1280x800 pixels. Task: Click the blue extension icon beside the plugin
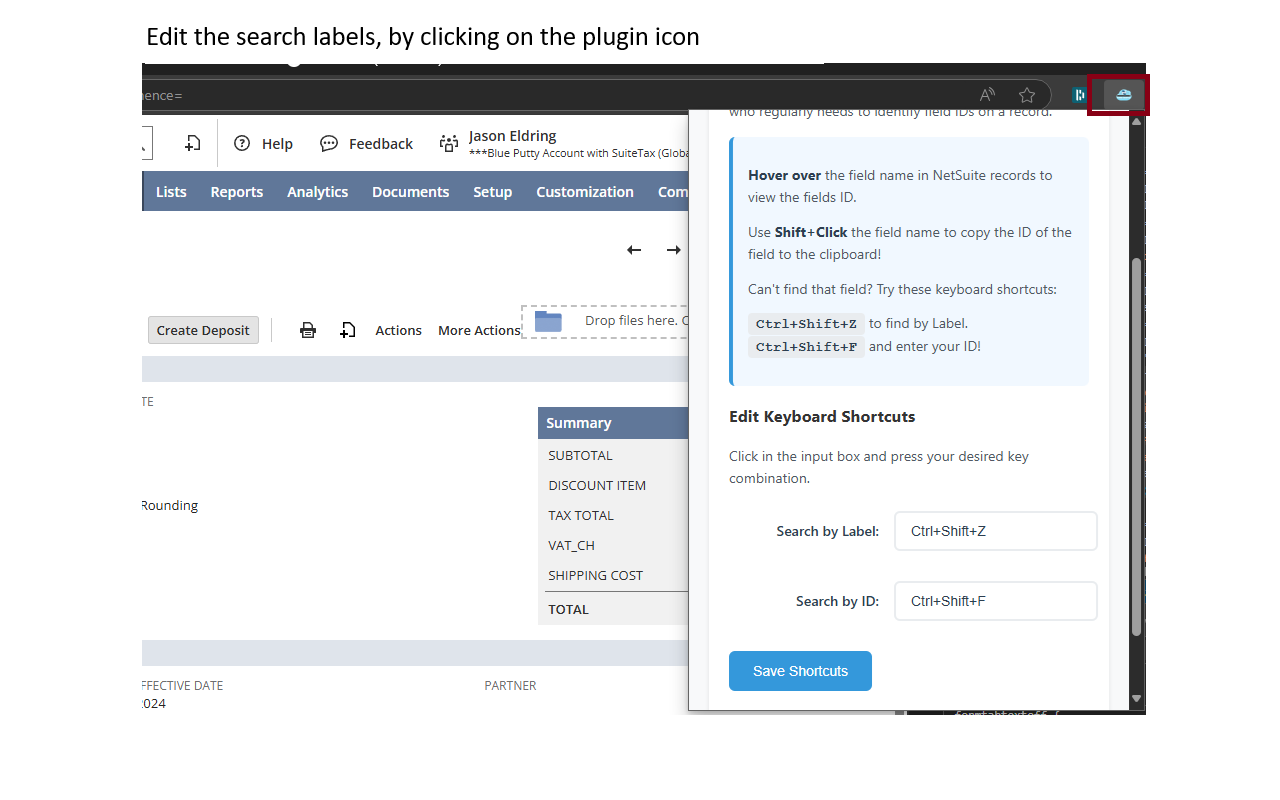point(1079,95)
